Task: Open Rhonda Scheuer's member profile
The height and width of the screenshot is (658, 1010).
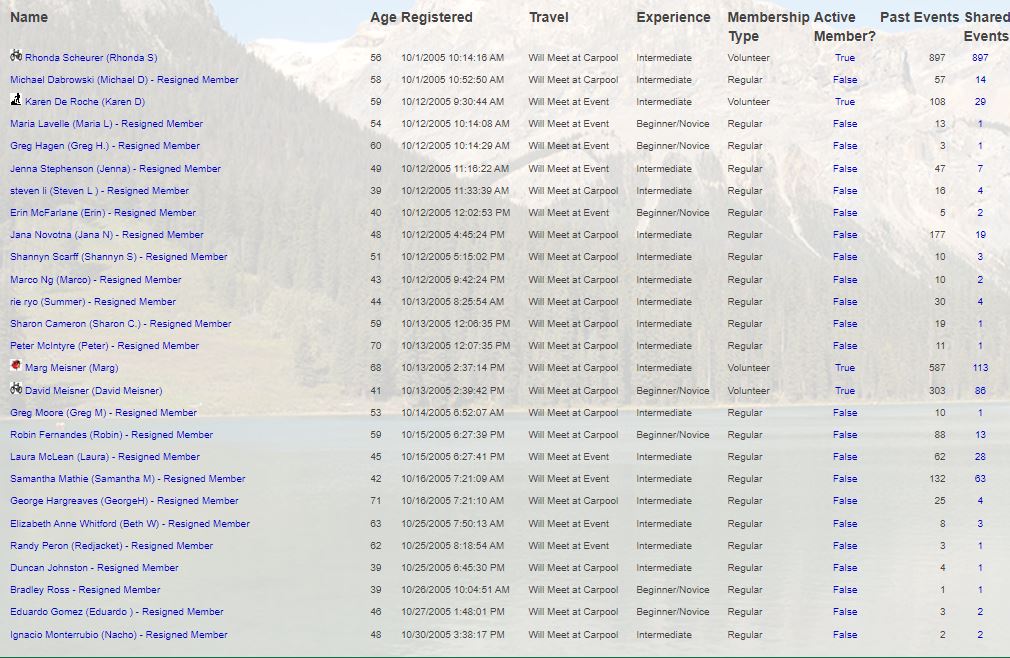Action: coord(91,58)
